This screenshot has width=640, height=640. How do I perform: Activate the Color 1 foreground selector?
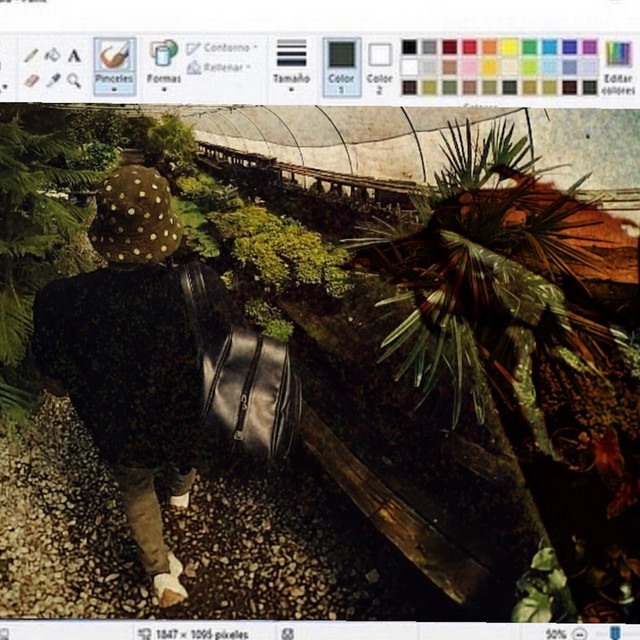342,66
